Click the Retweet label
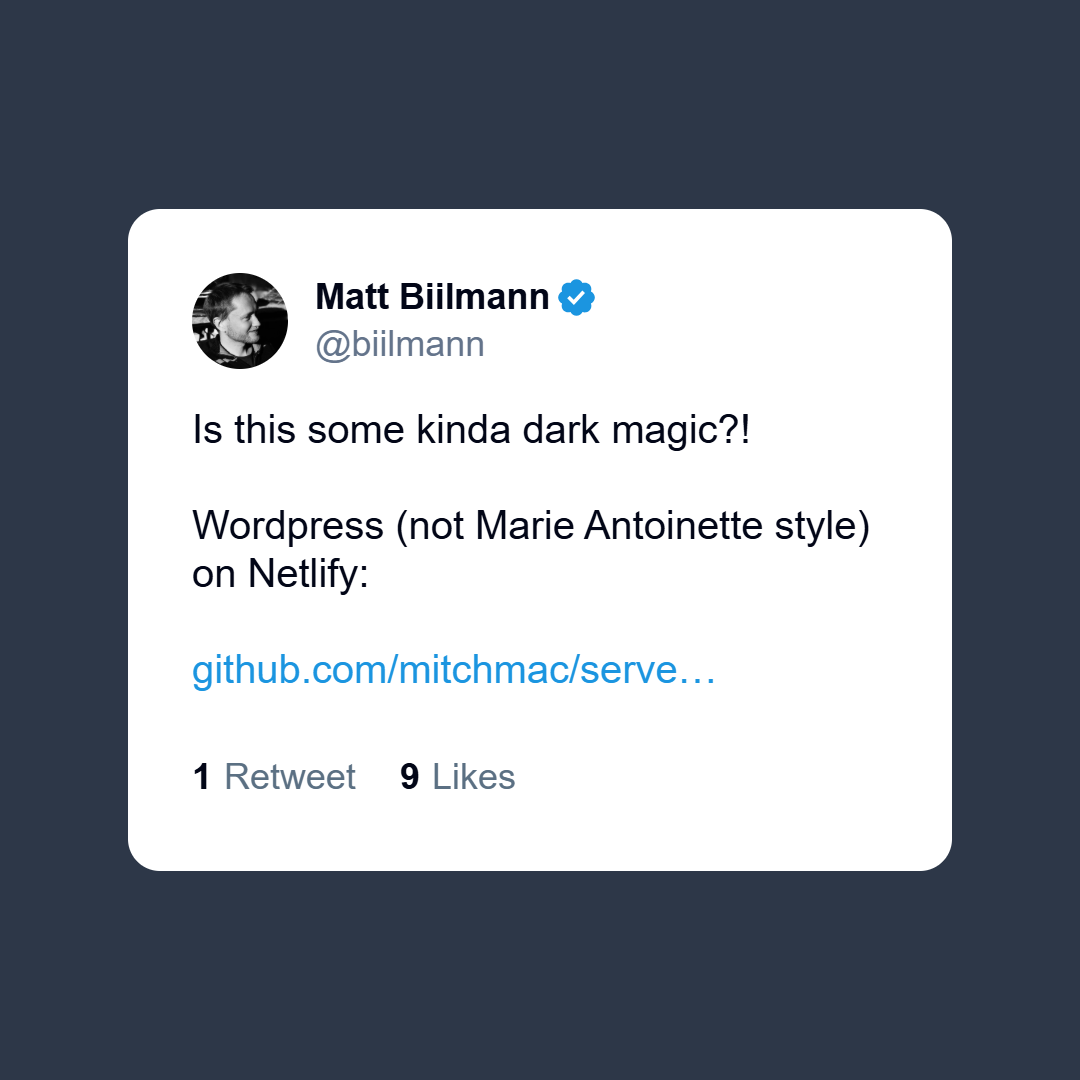1080x1080 pixels. (290, 777)
